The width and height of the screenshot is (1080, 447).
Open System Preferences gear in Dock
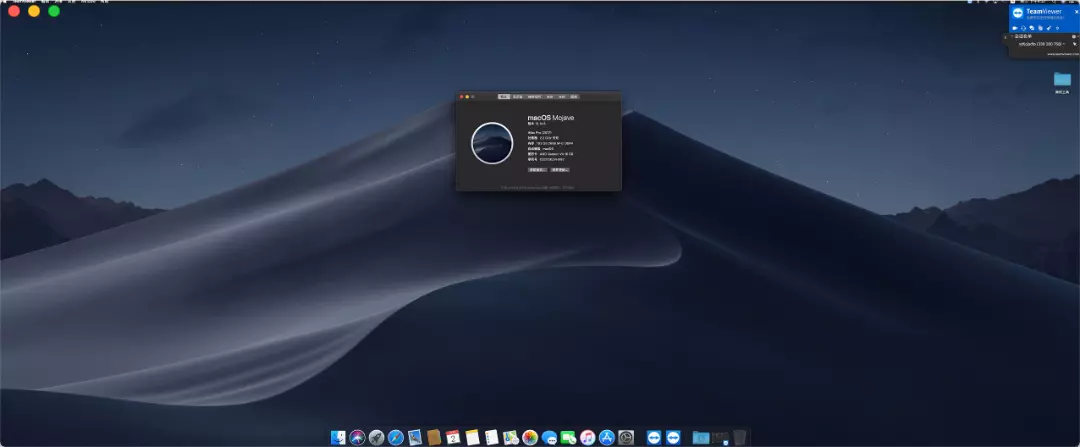(626, 437)
